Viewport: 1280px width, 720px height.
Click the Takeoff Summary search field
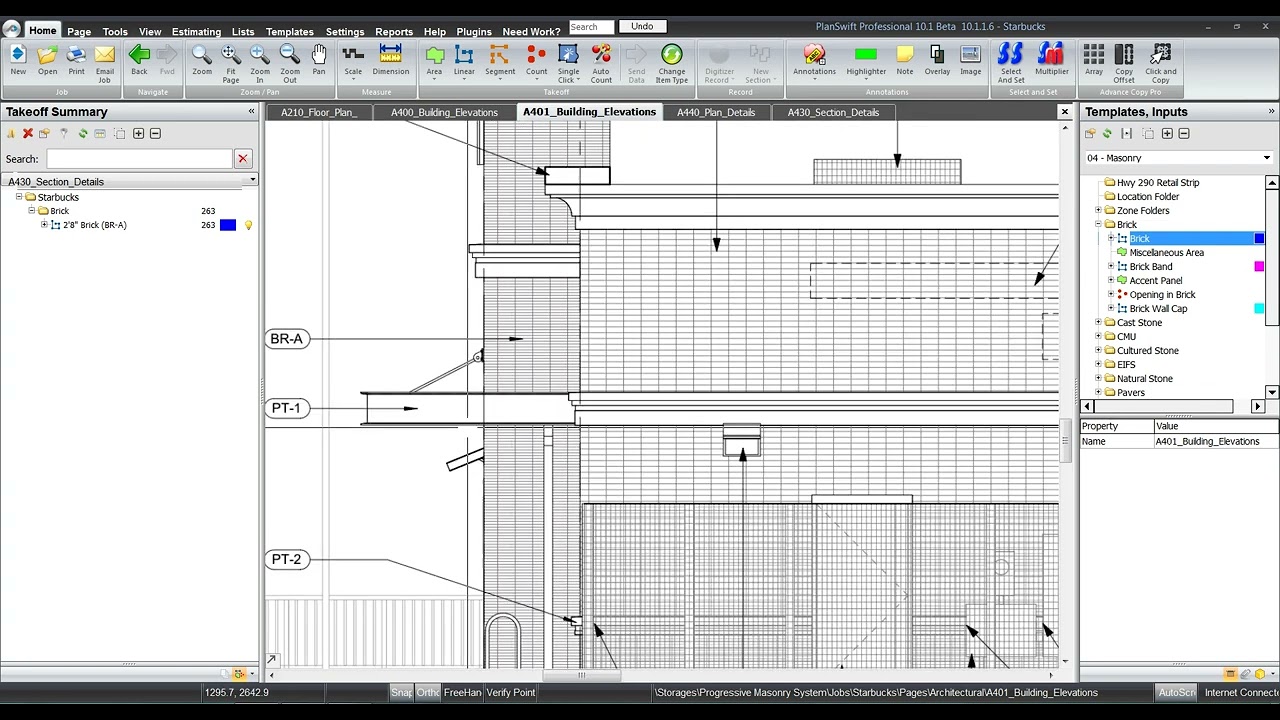[x=139, y=159]
